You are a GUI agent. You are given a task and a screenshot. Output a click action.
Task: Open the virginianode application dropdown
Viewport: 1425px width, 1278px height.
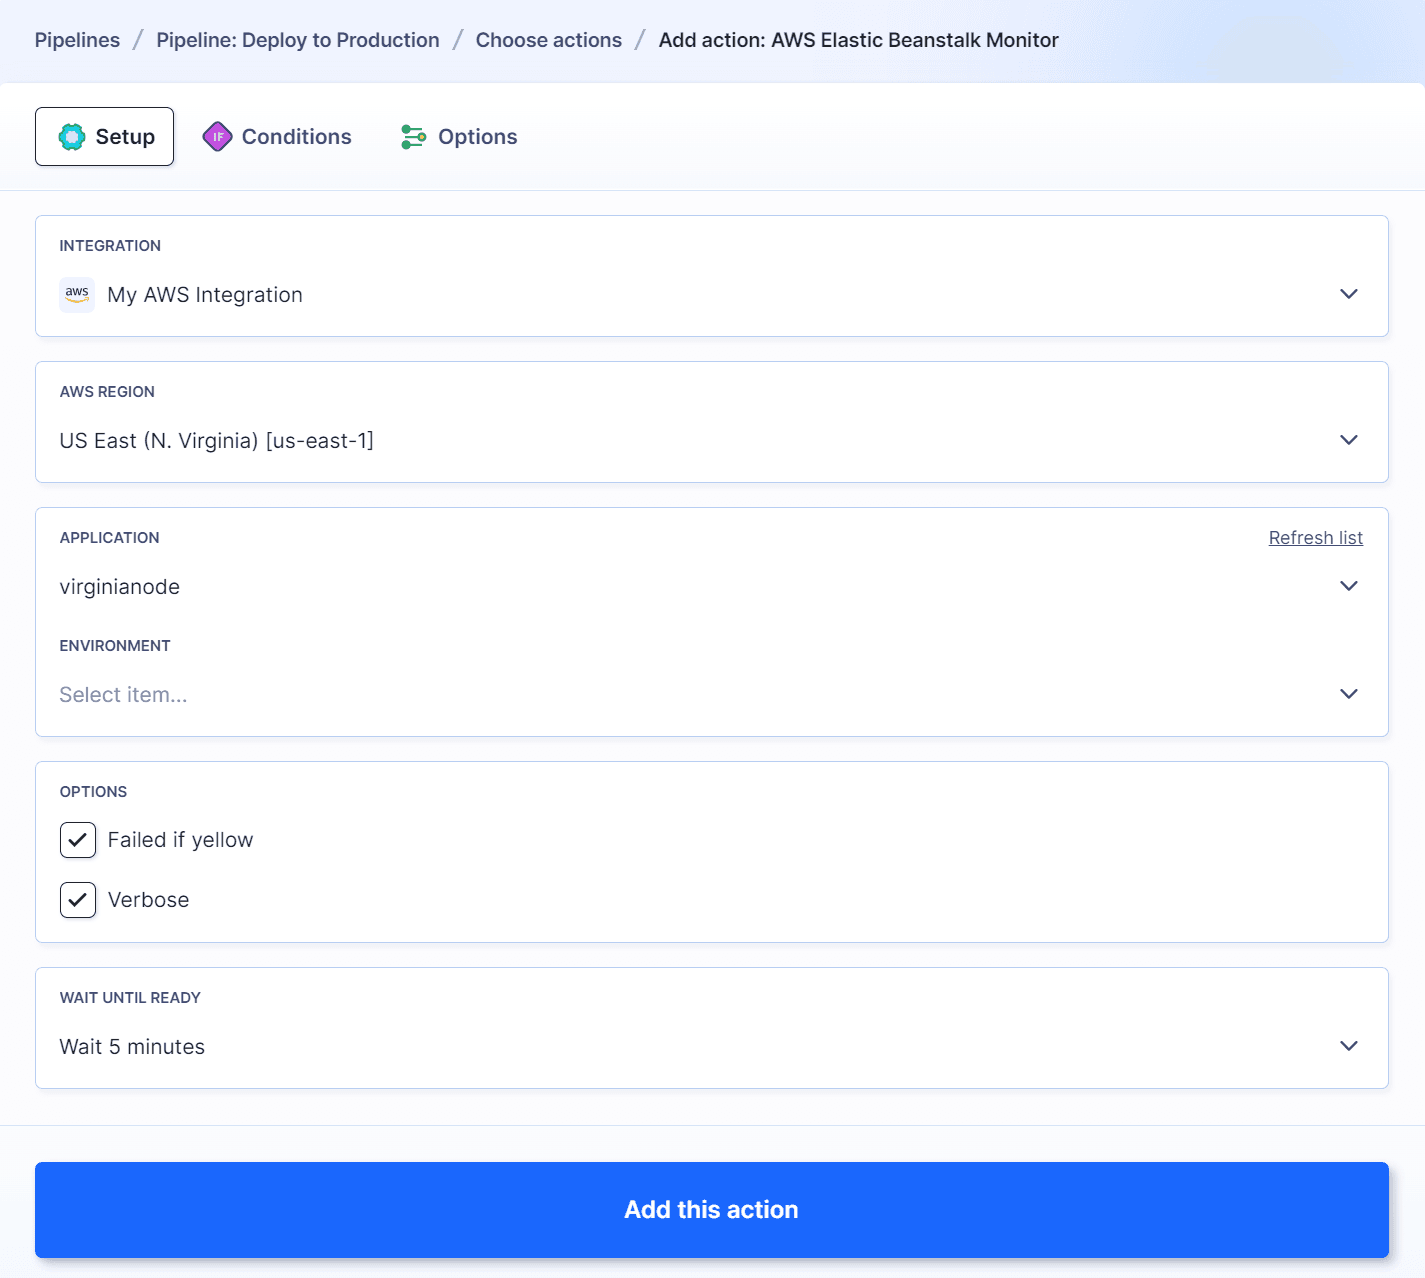tap(1349, 586)
